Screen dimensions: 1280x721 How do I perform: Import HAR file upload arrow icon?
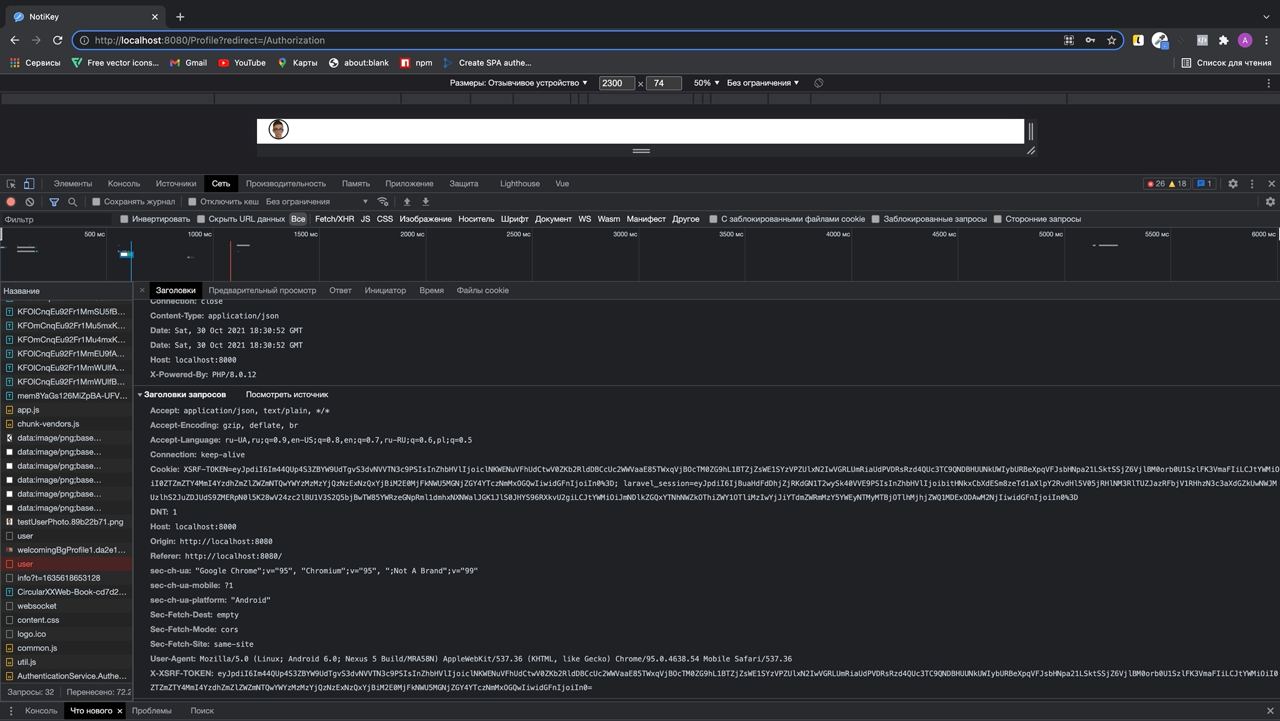click(x=407, y=202)
